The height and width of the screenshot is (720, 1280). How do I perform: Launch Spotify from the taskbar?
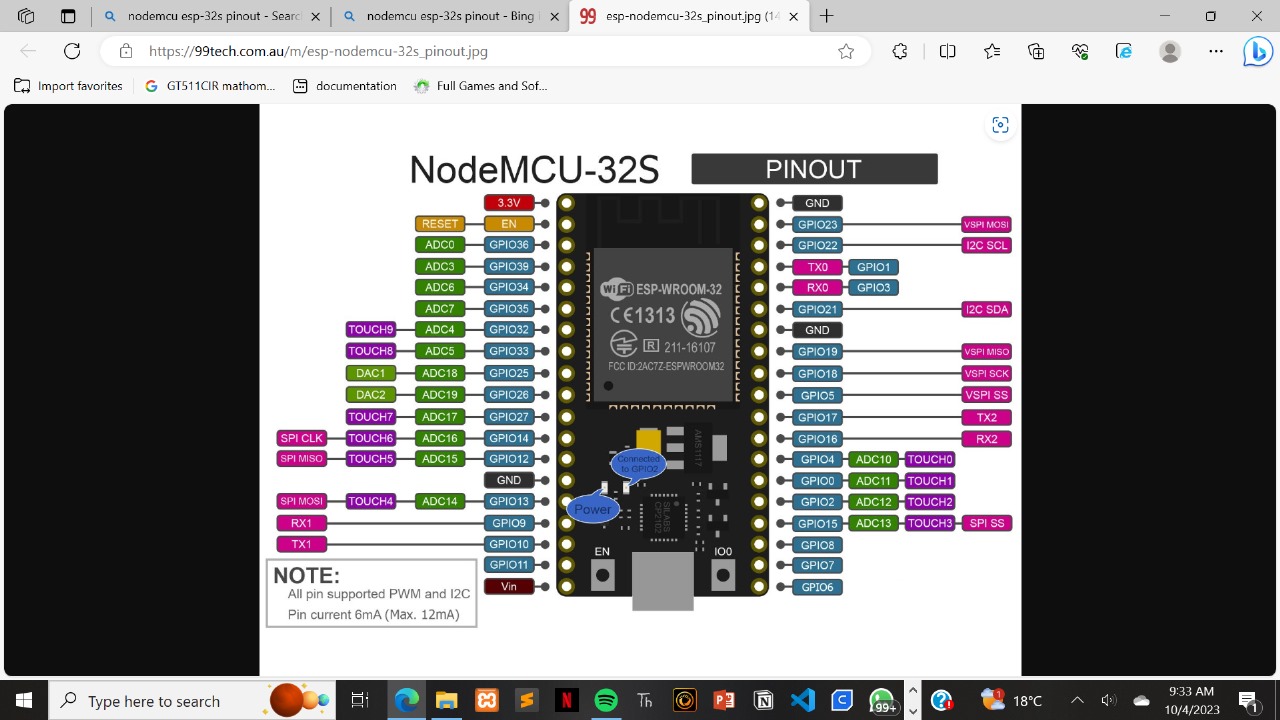606,700
